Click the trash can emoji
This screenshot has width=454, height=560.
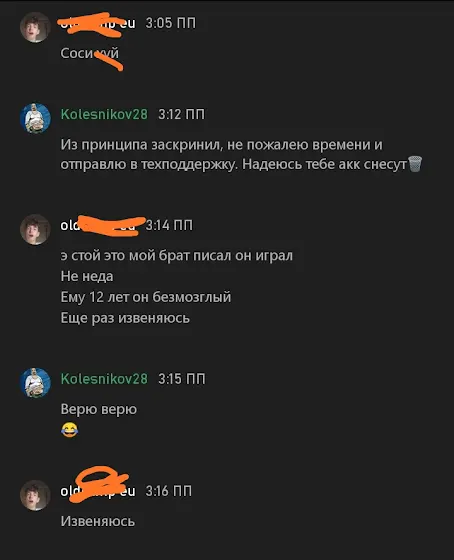pos(415,164)
